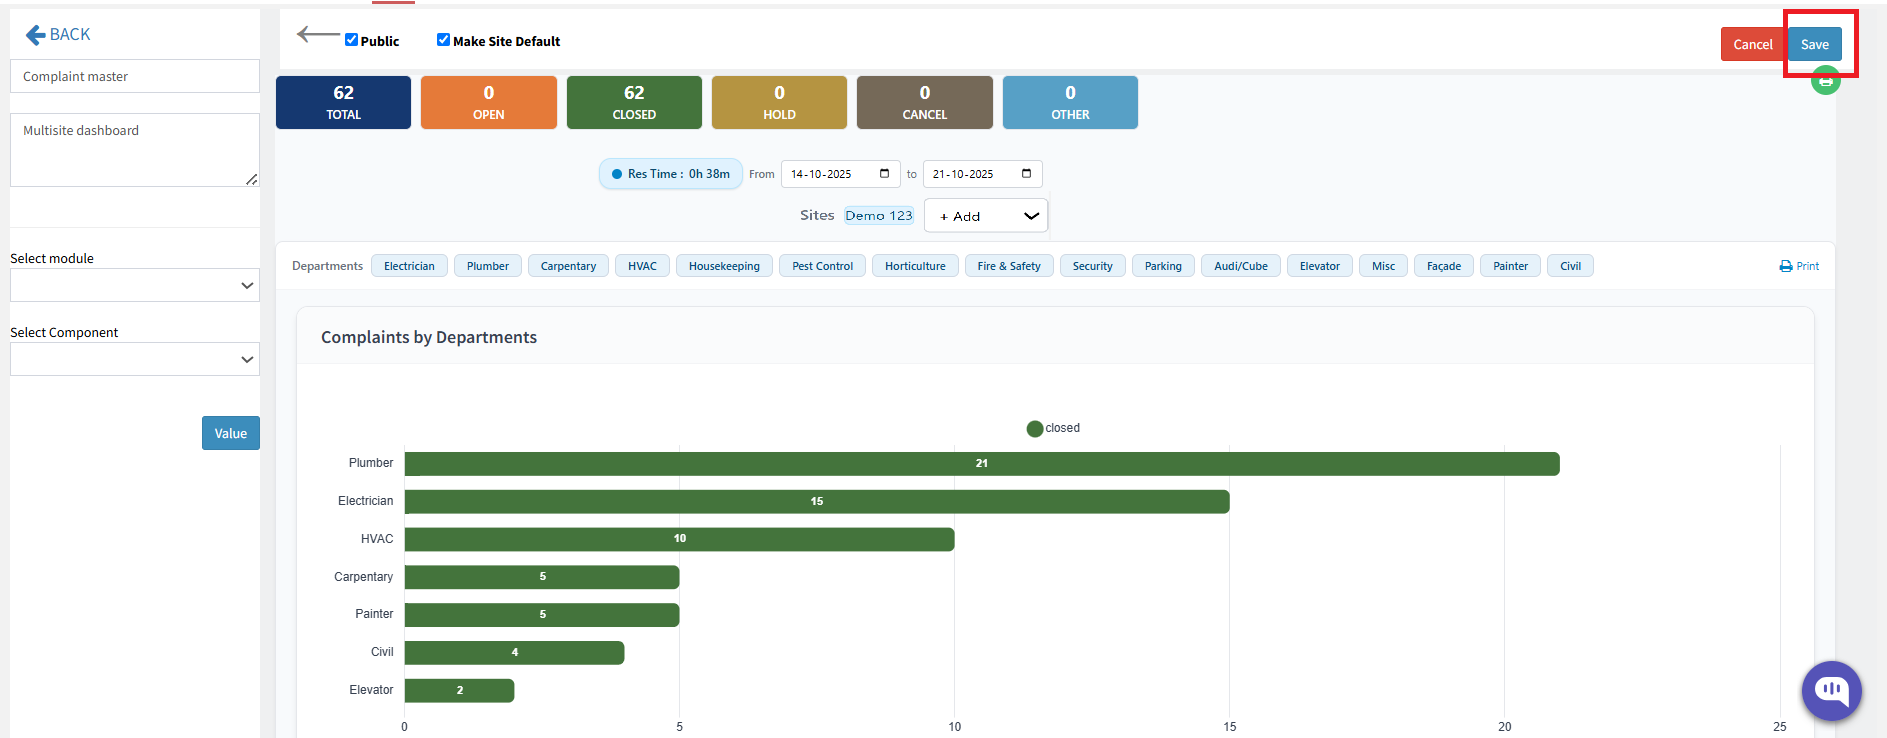Click the Print icon in Departments row

pyautogui.click(x=1786, y=266)
